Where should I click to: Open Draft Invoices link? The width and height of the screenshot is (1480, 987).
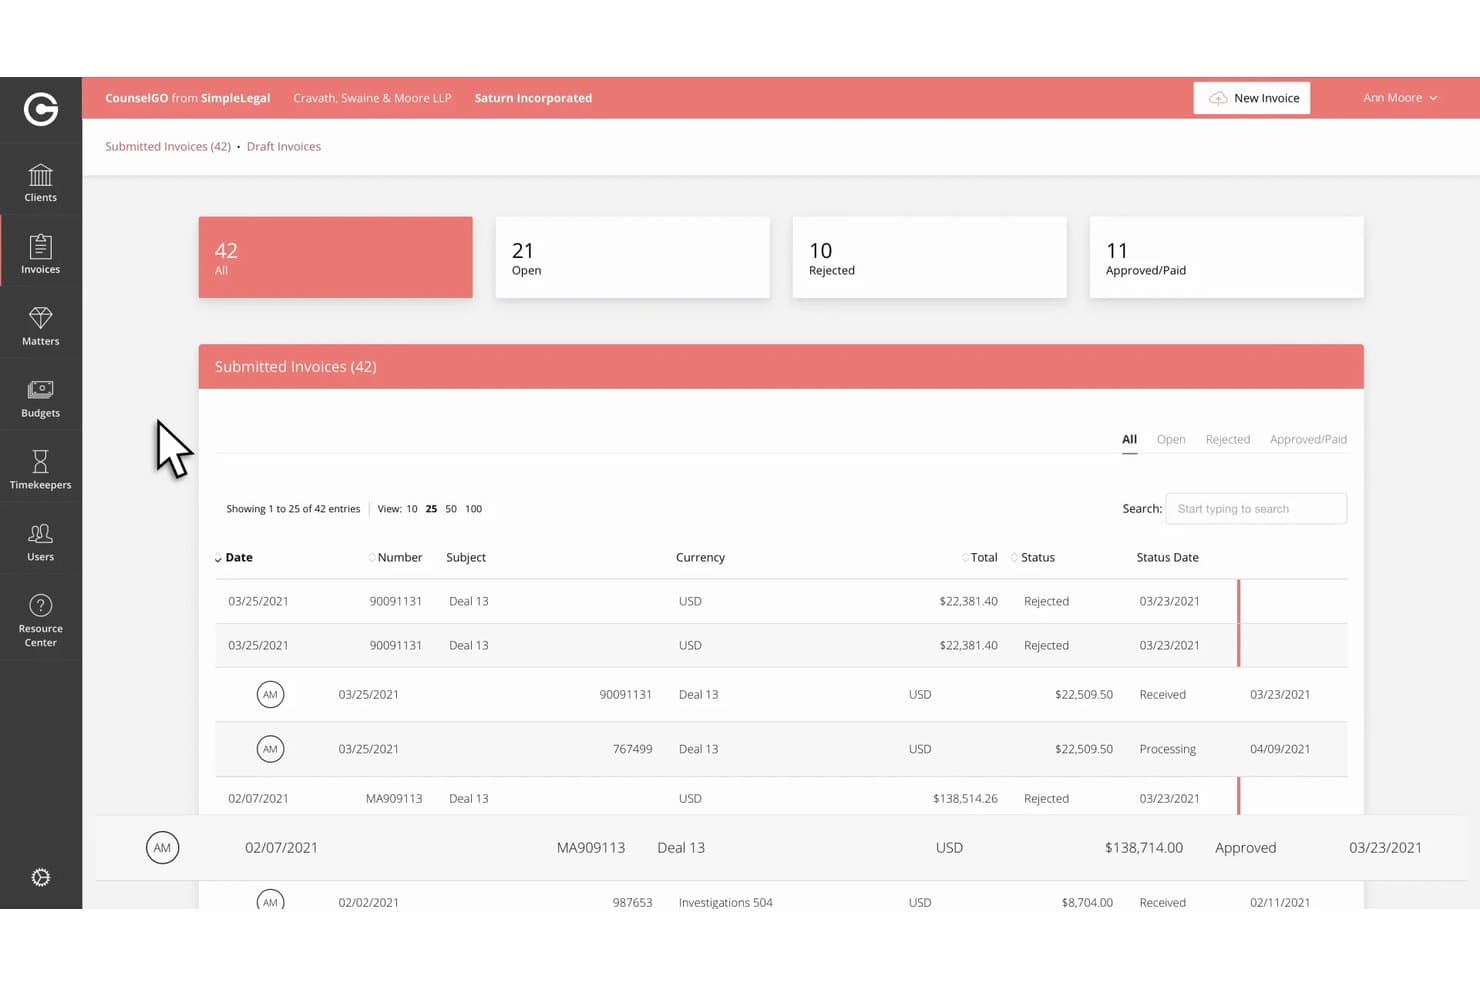[284, 146]
